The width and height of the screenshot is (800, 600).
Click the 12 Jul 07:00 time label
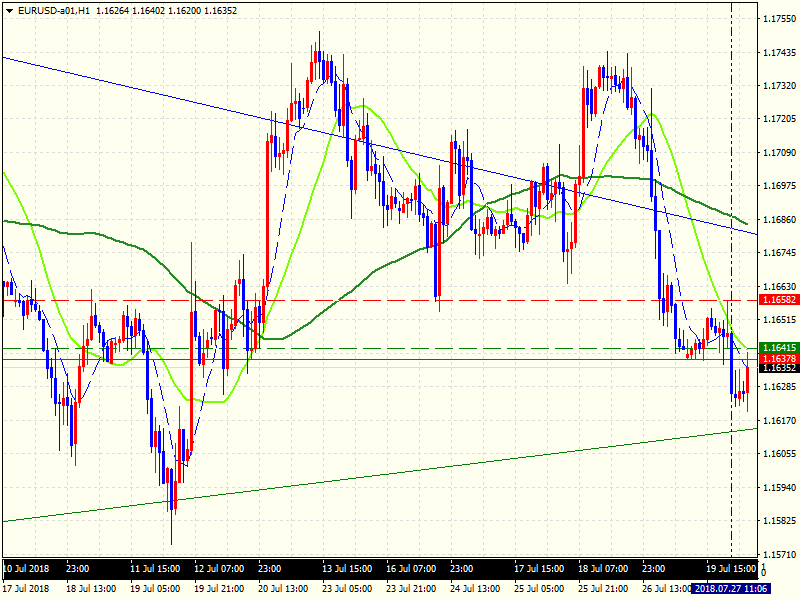[219, 568]
